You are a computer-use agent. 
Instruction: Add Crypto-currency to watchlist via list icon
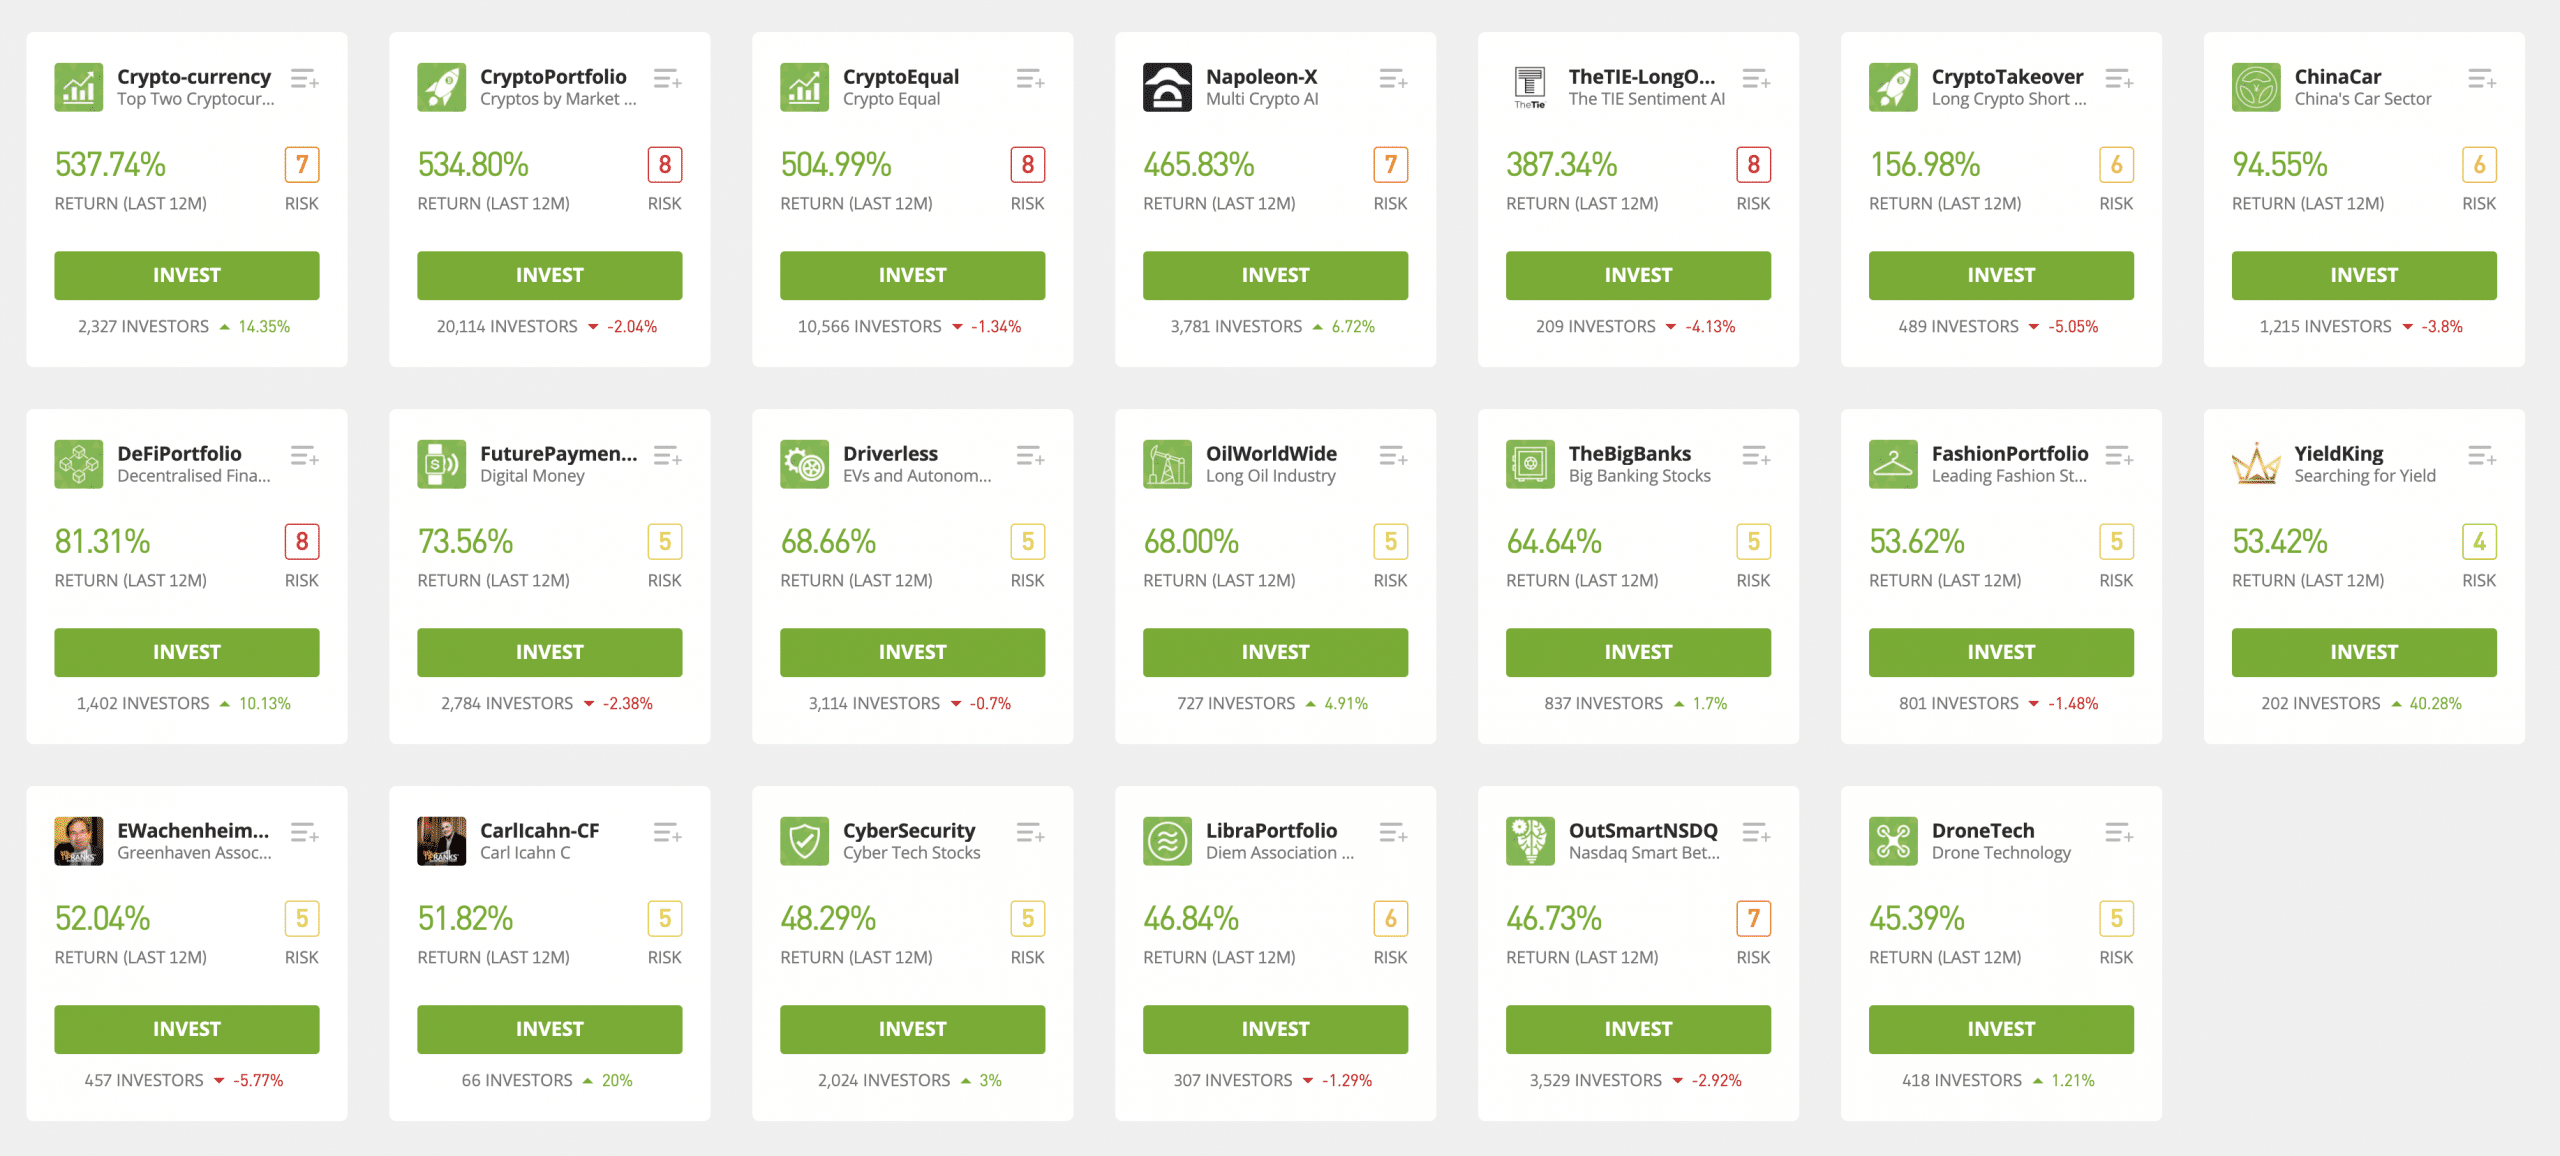tap(304, 79)
